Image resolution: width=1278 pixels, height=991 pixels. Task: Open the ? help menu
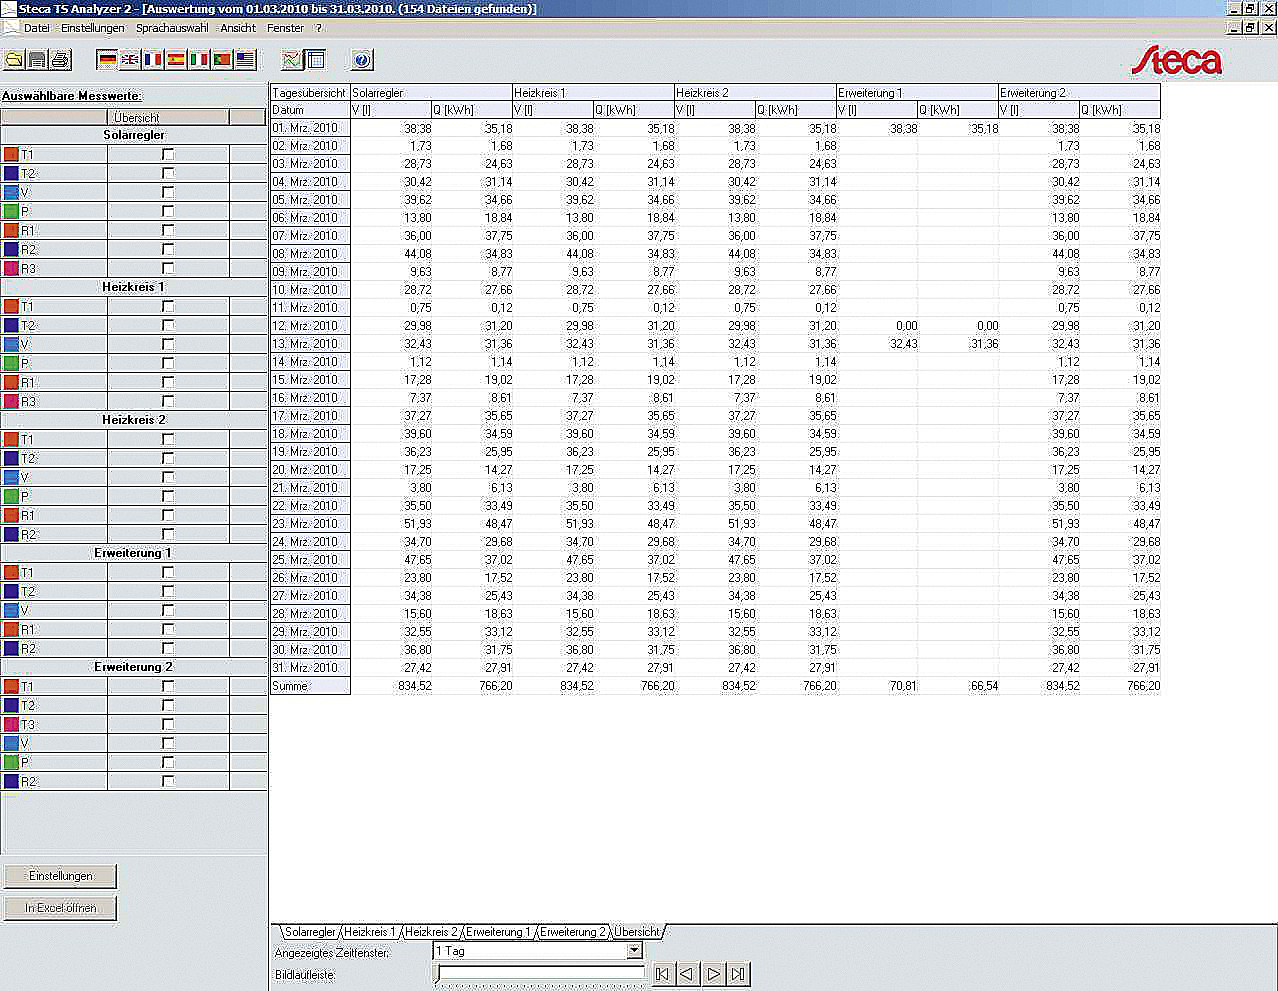point(319,28)
